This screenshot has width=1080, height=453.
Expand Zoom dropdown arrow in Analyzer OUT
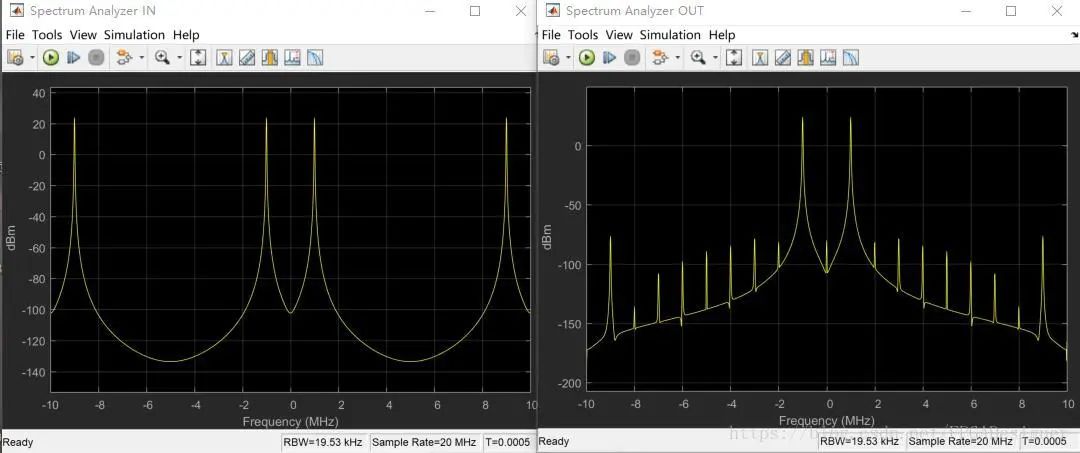point(715,58)
